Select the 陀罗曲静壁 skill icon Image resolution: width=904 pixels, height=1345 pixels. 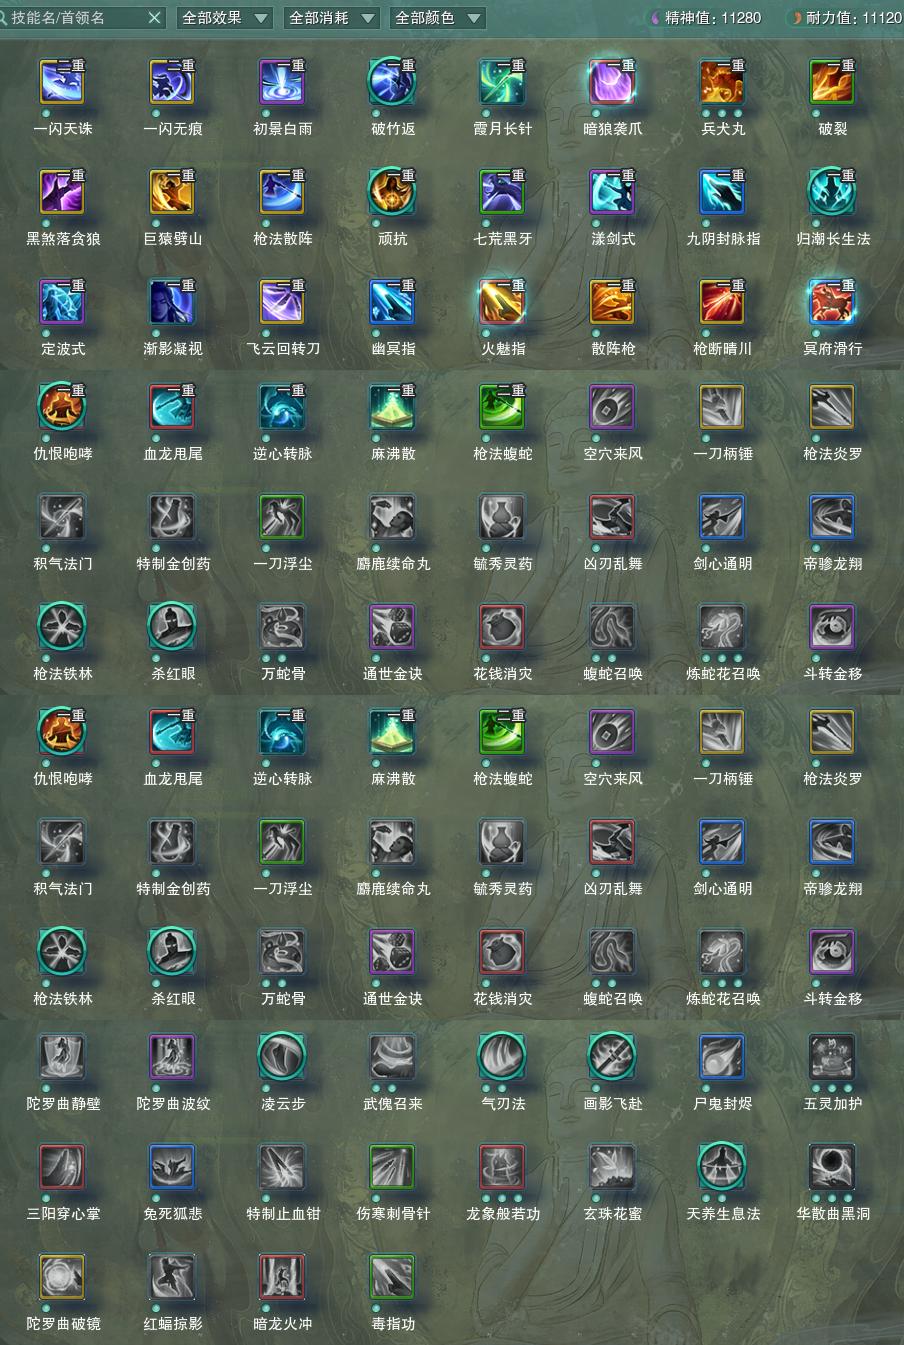[x=62, y=1057]
